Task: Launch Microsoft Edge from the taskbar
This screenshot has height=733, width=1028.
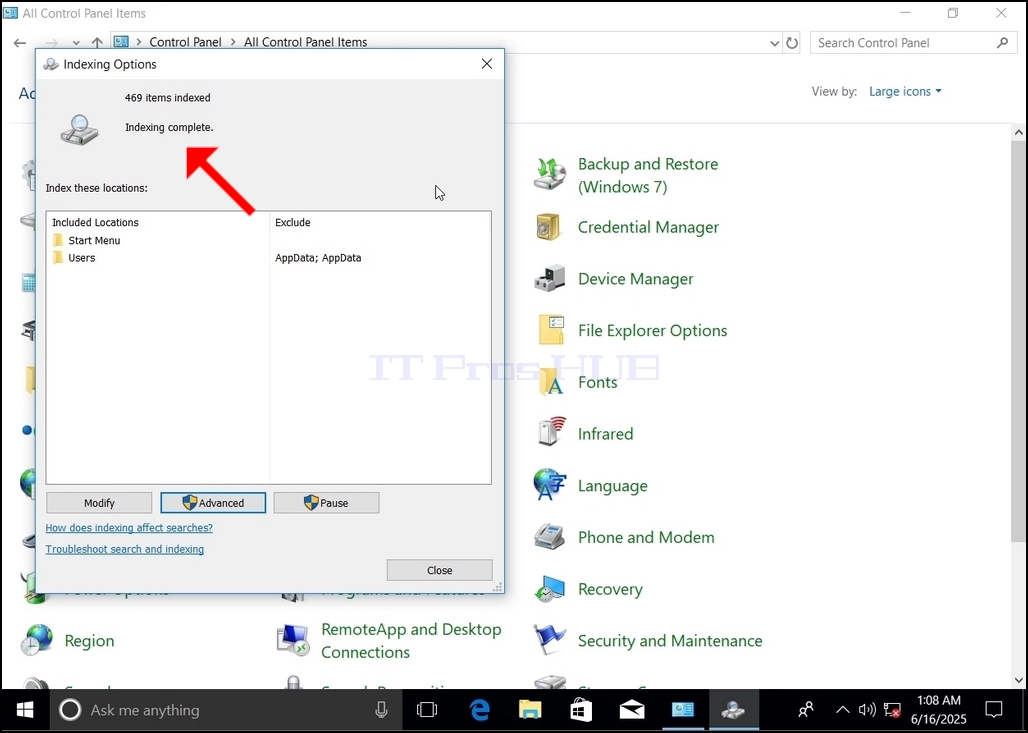Action: (x=479, y=710)
